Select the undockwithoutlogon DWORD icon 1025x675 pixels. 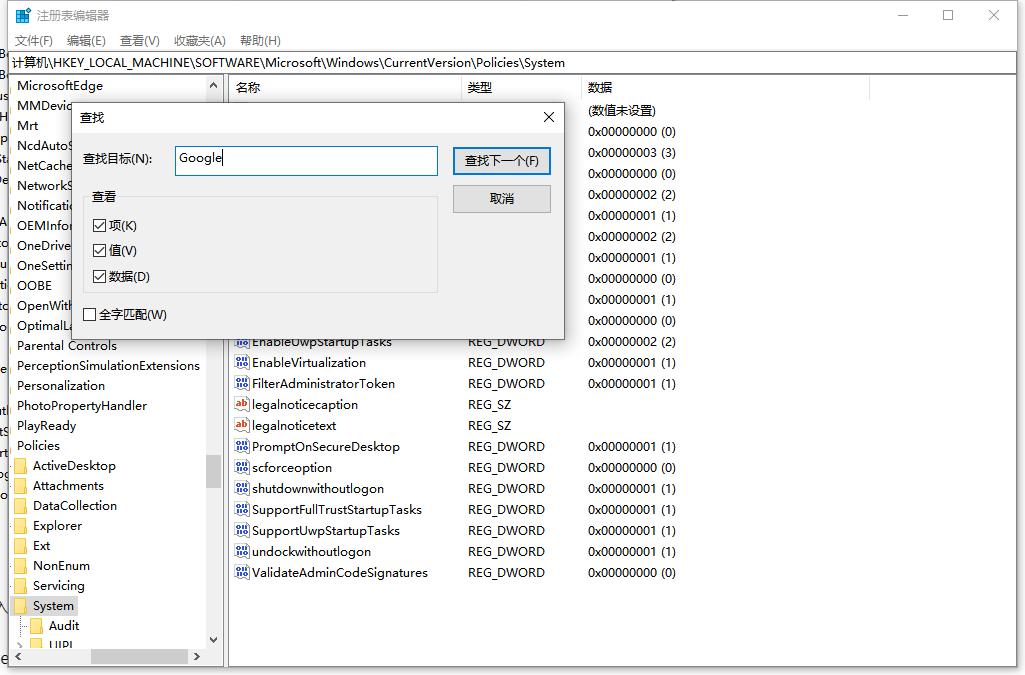[242, 552]
